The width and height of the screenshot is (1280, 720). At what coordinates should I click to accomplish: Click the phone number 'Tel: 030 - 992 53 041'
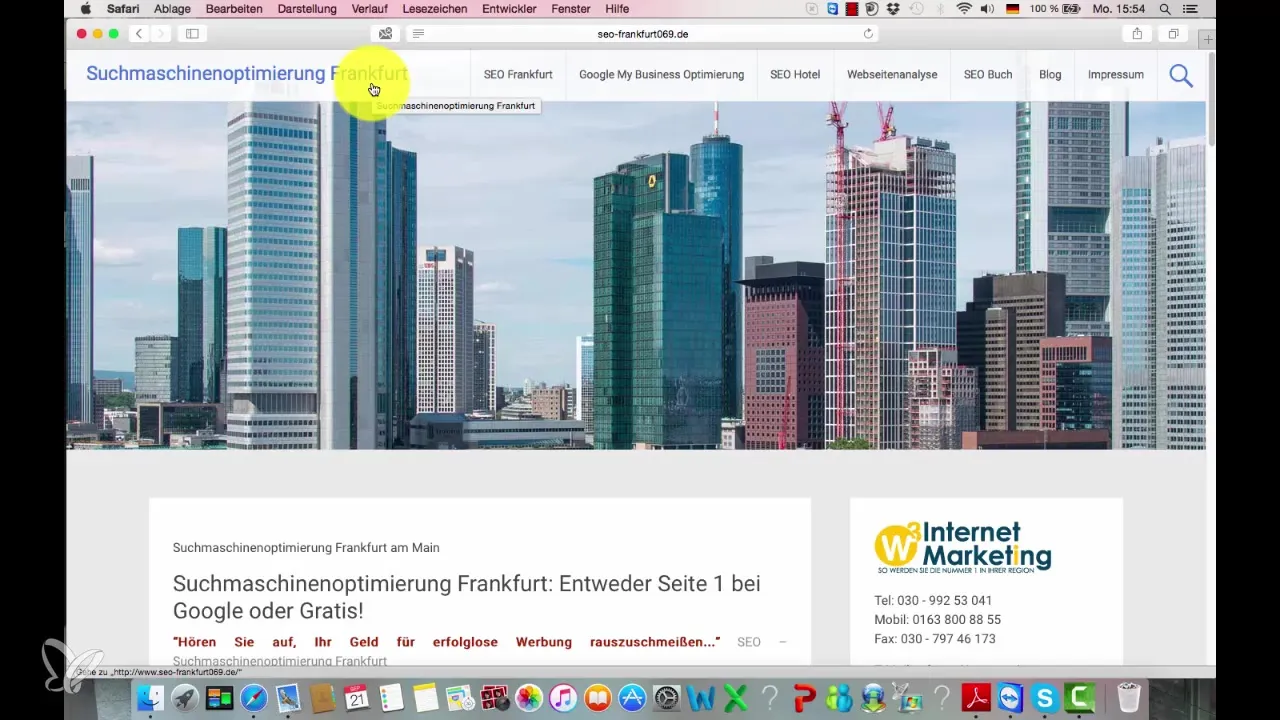933,601
